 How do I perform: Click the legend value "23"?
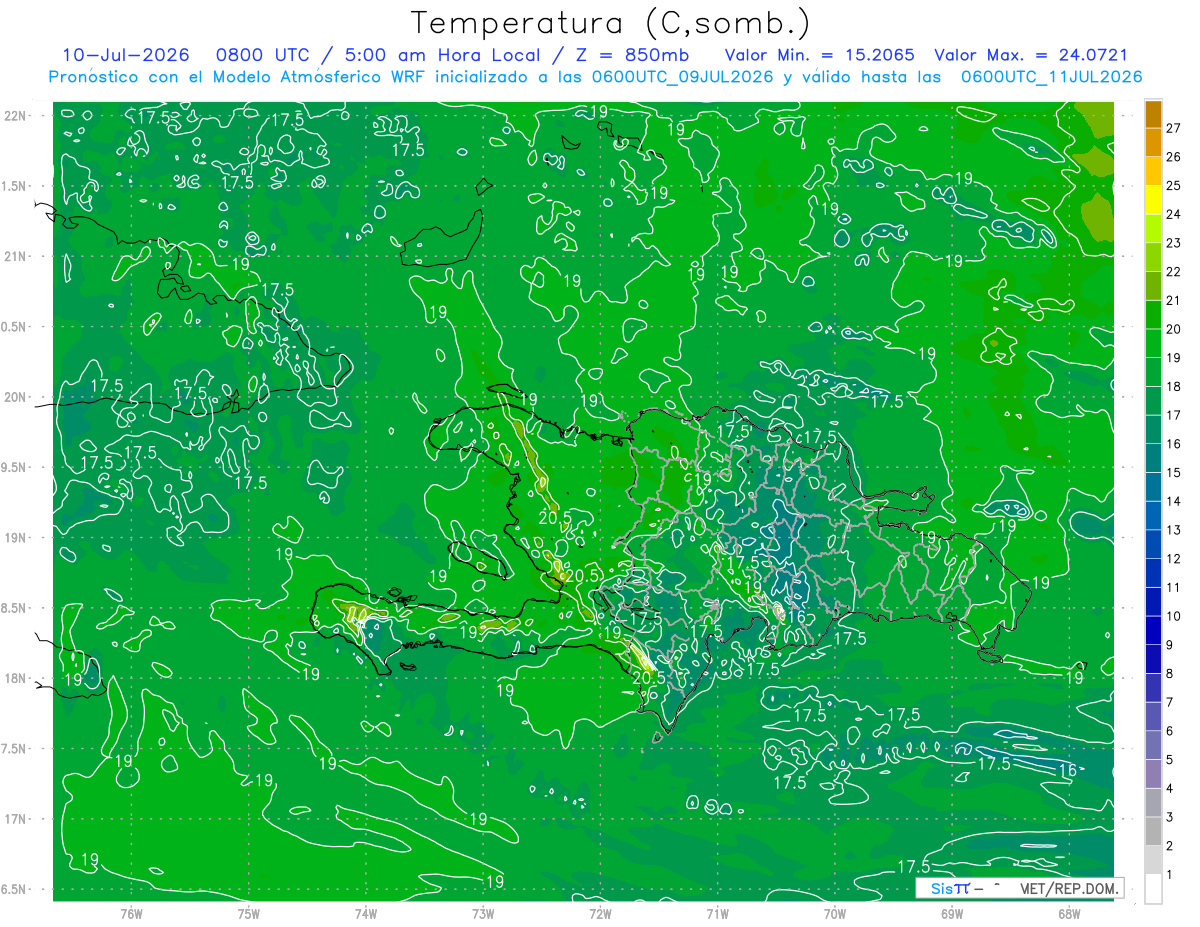point(1174,243)
